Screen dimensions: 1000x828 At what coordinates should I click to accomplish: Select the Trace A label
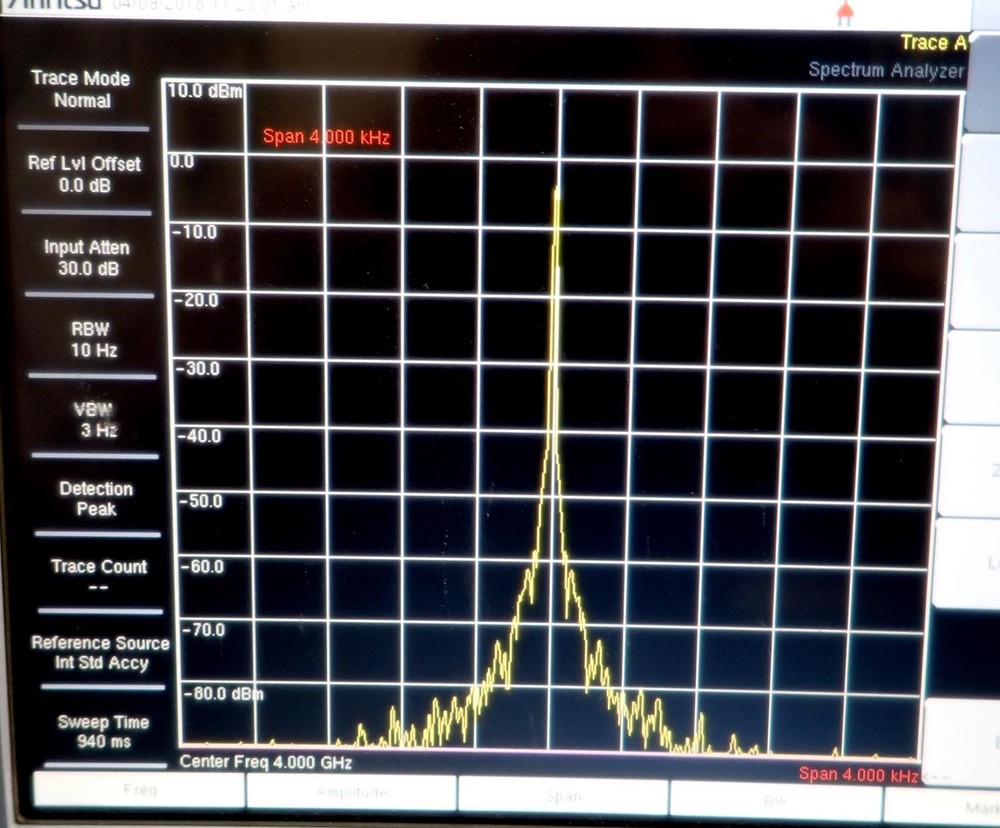pyautogui.click(x=933, y=42)
